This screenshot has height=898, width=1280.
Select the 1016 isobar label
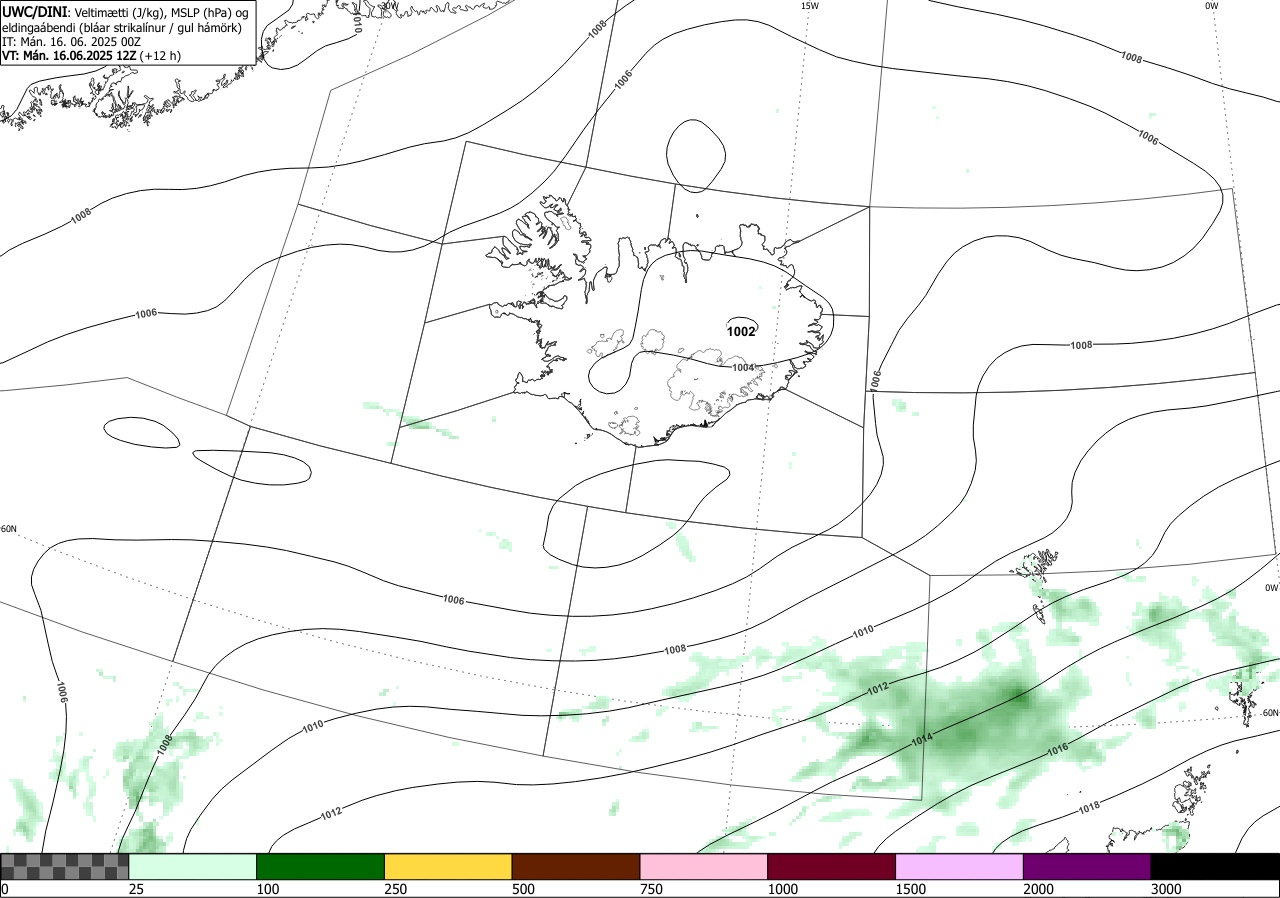[1057, 749]
